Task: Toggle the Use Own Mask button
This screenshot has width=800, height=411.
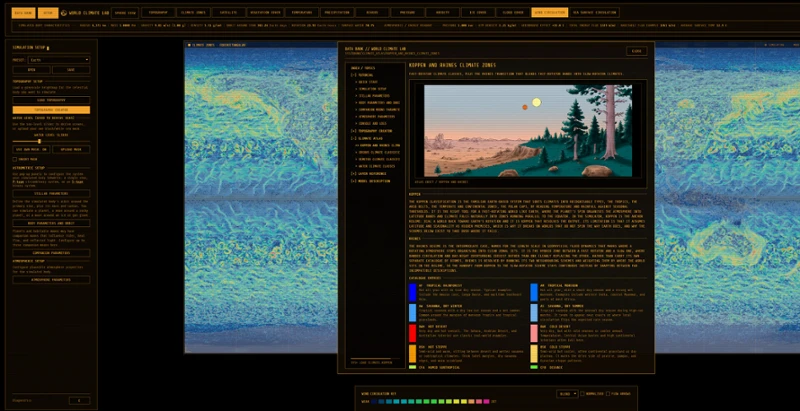Action: point(31,149)
